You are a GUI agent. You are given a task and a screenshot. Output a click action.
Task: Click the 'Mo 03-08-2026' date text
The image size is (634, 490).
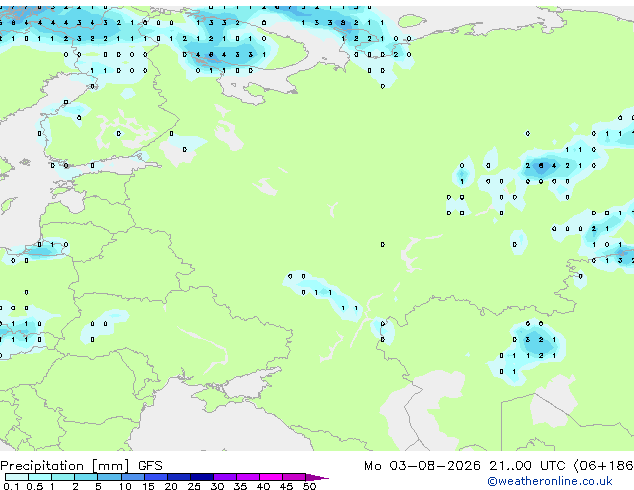[422, 466]
